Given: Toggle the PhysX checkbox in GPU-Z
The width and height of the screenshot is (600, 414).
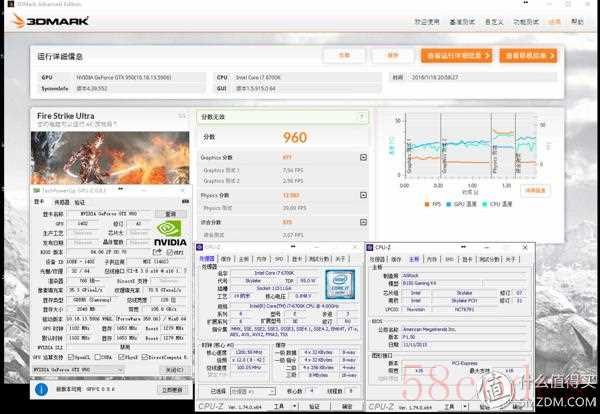Looking at the screenshot, I should coord(121,357).
